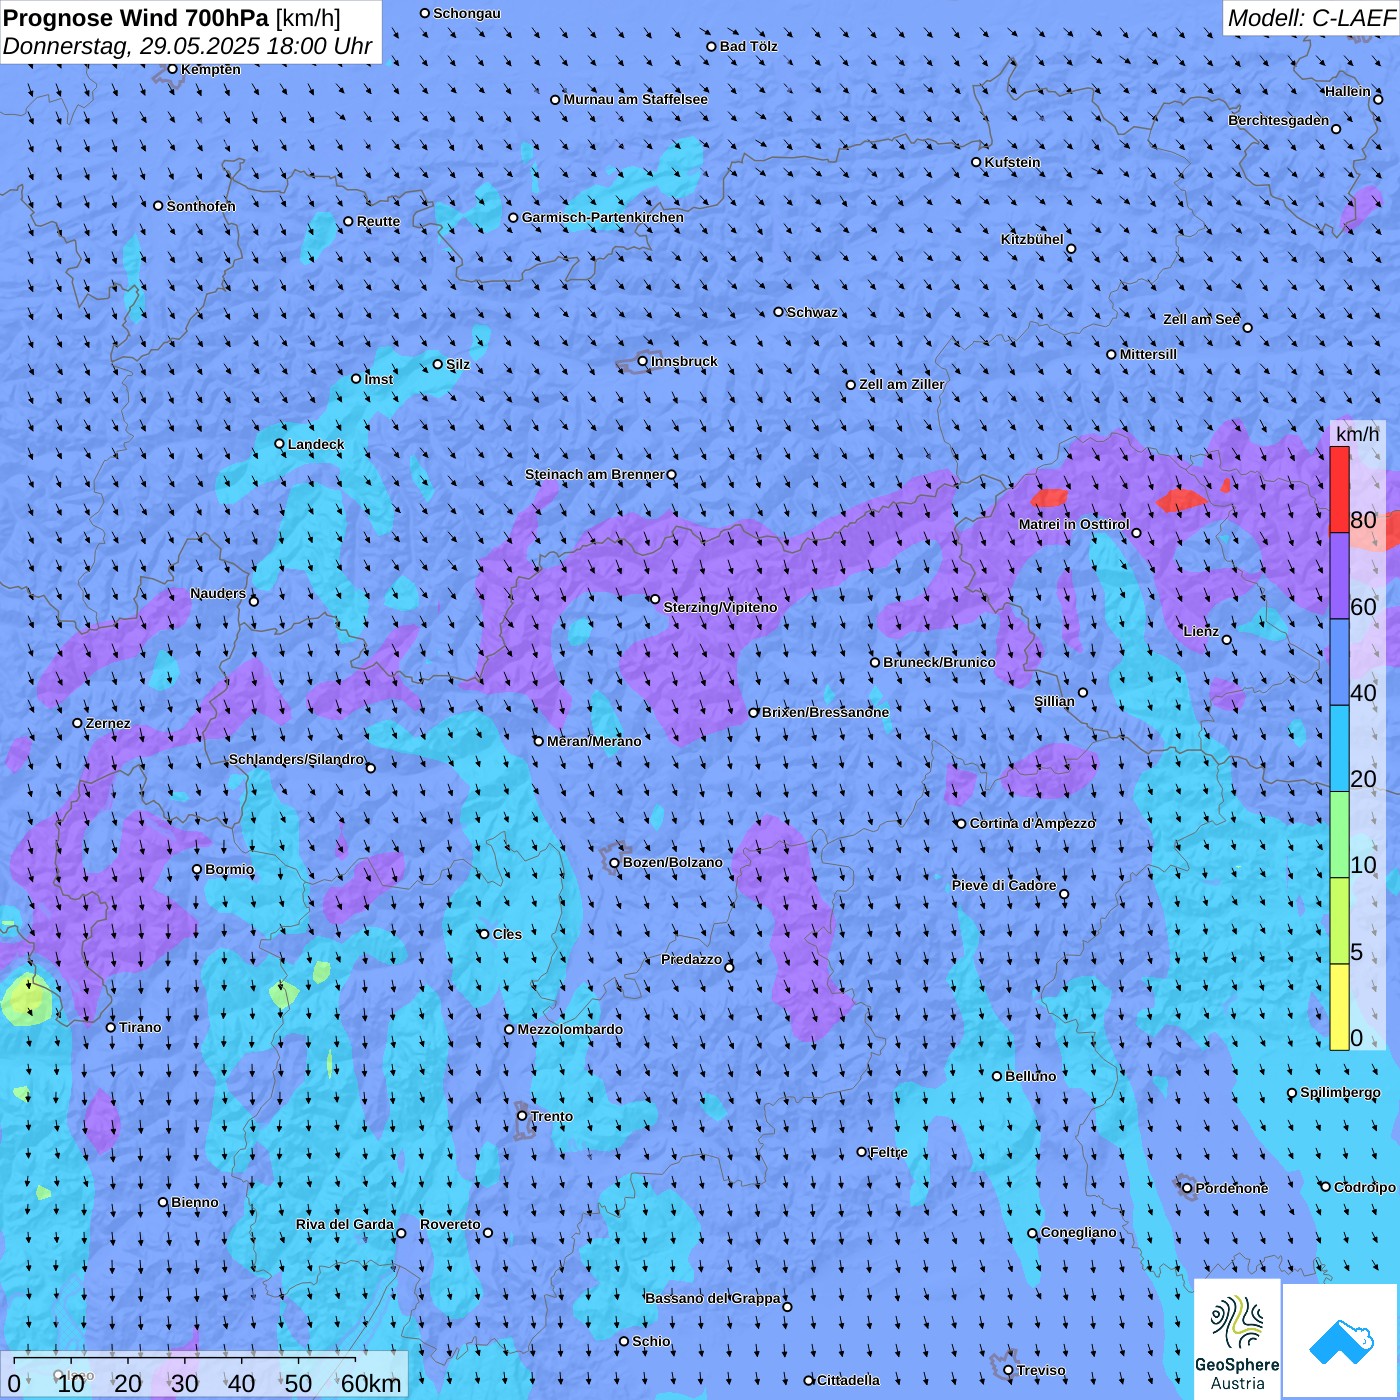Click the Zell am See marker

(x=1247, y=327)
